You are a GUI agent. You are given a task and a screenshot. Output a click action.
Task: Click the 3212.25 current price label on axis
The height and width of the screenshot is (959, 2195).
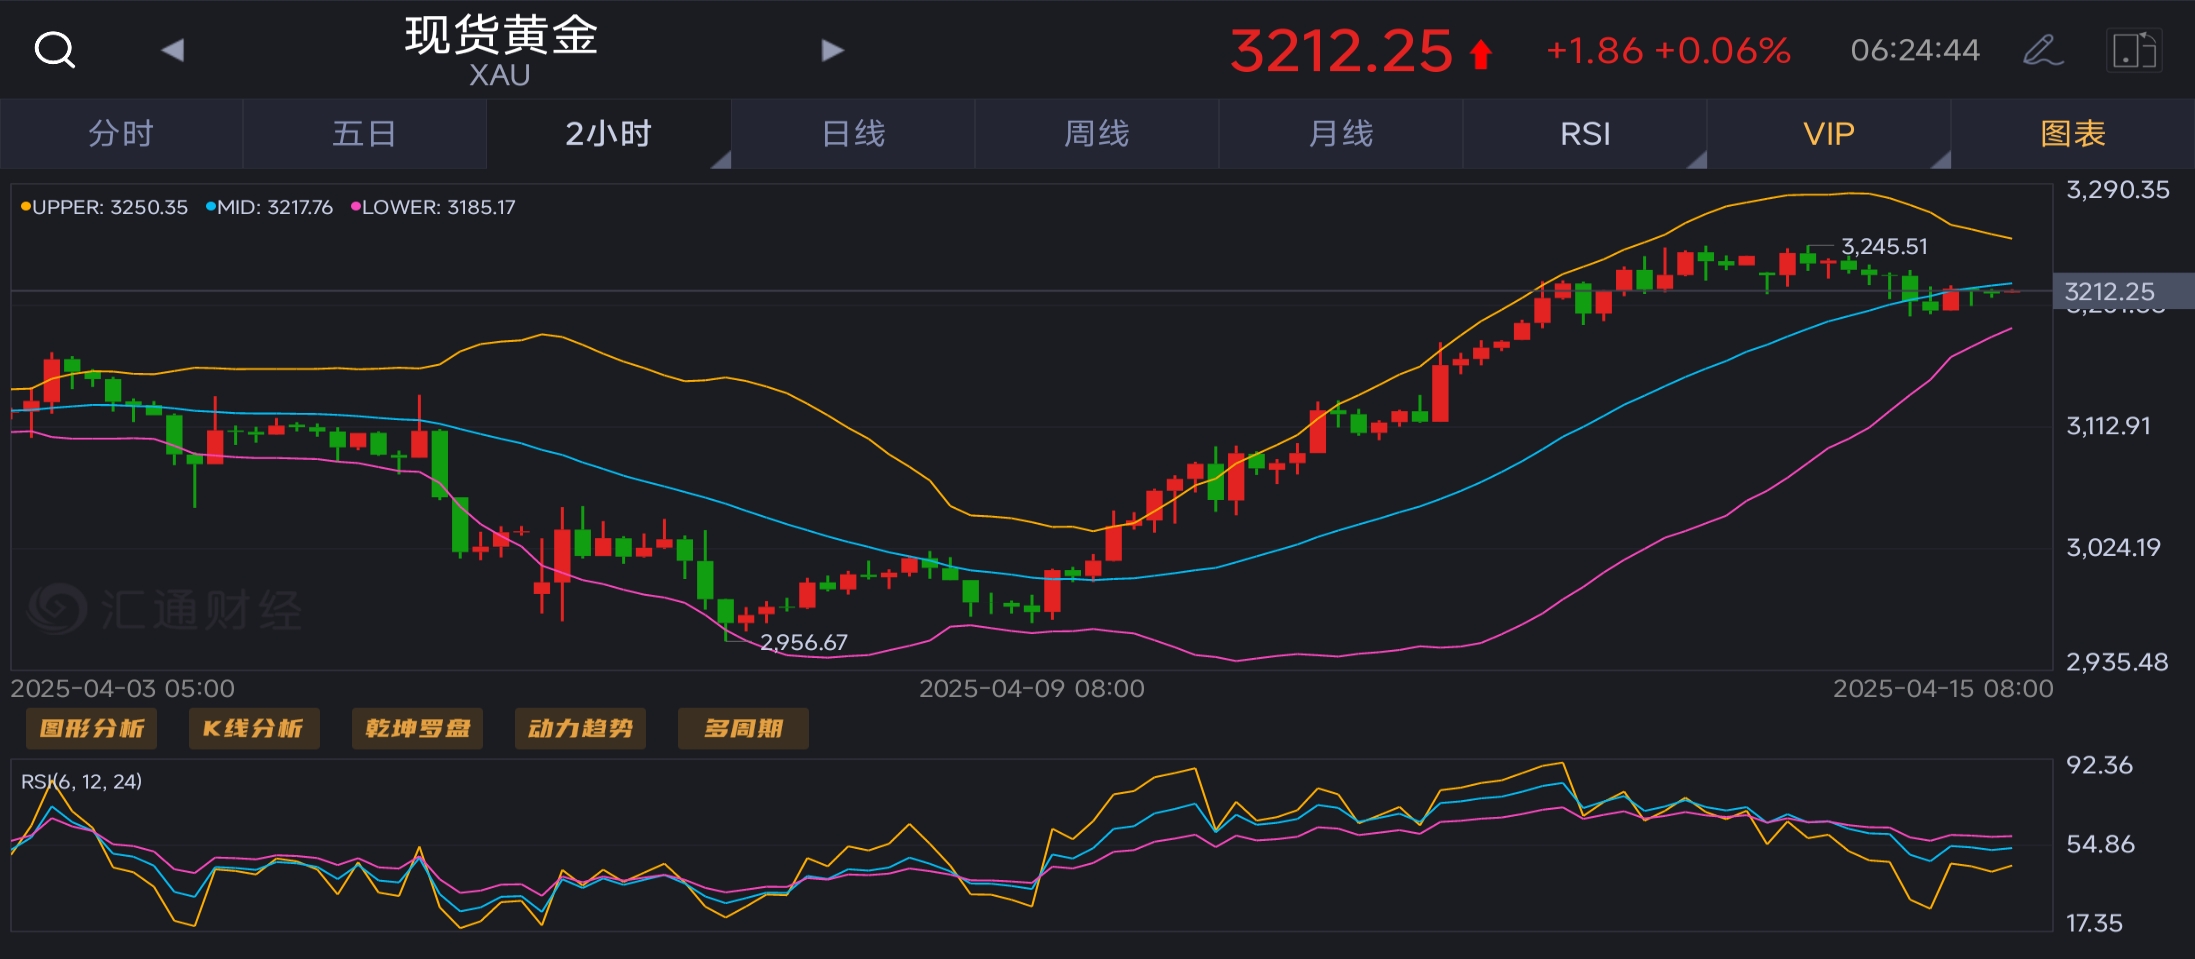click(2110, 291)
